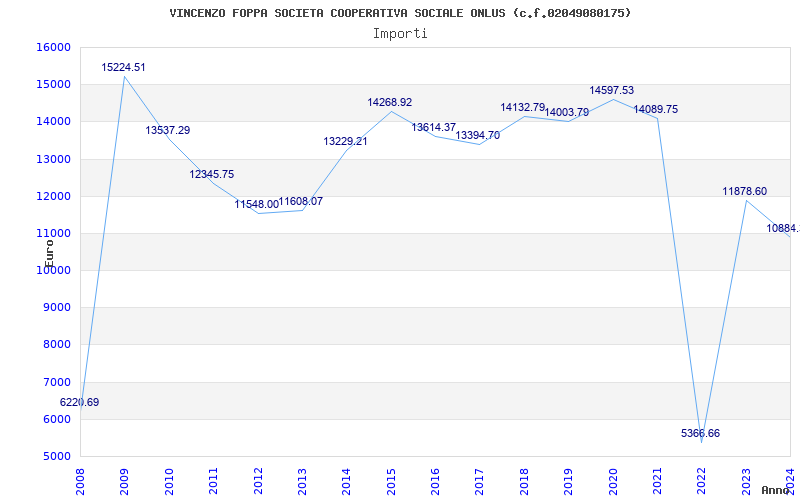Viewport: 800px width, 500px height.
Task: Click the 11878.60 value label
Action: click(x=744, y=191)
